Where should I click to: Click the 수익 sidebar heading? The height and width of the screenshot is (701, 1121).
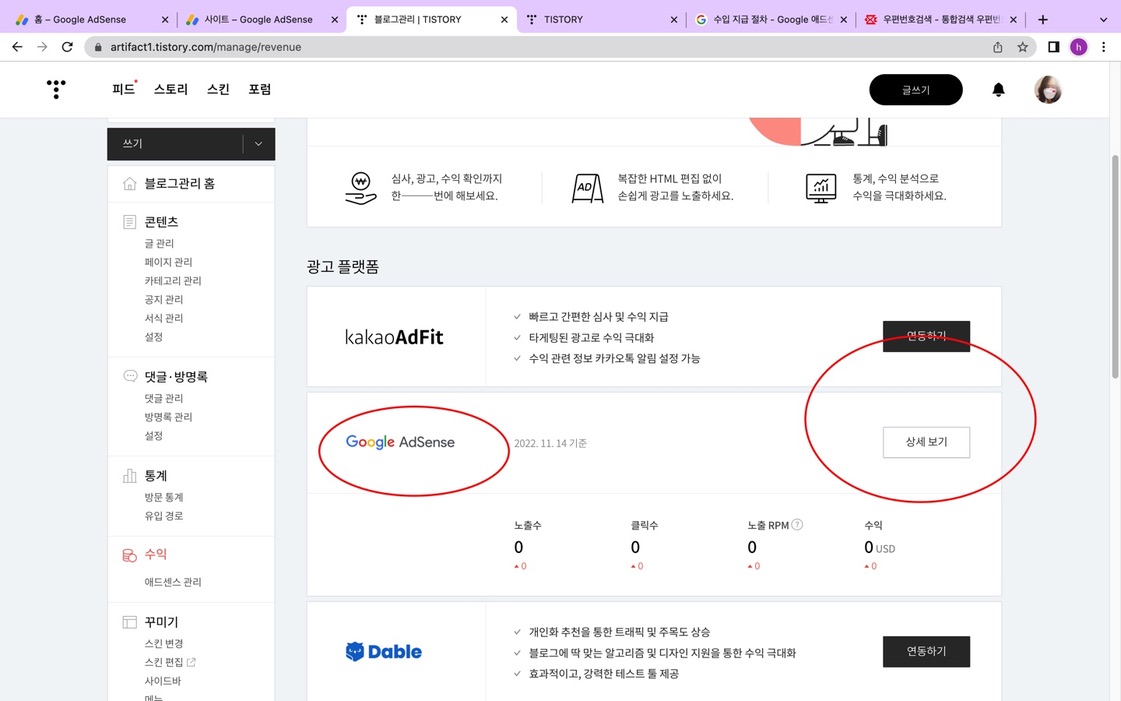tap(156, 555)
